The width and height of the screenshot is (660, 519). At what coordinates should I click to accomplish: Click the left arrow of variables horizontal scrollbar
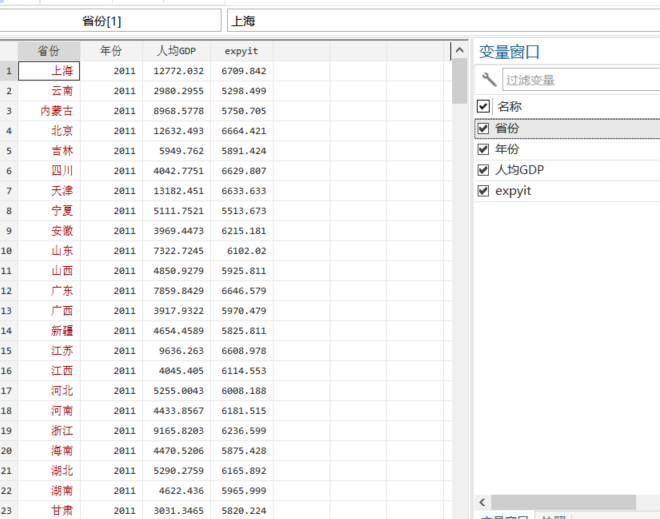tap(482, 502)
